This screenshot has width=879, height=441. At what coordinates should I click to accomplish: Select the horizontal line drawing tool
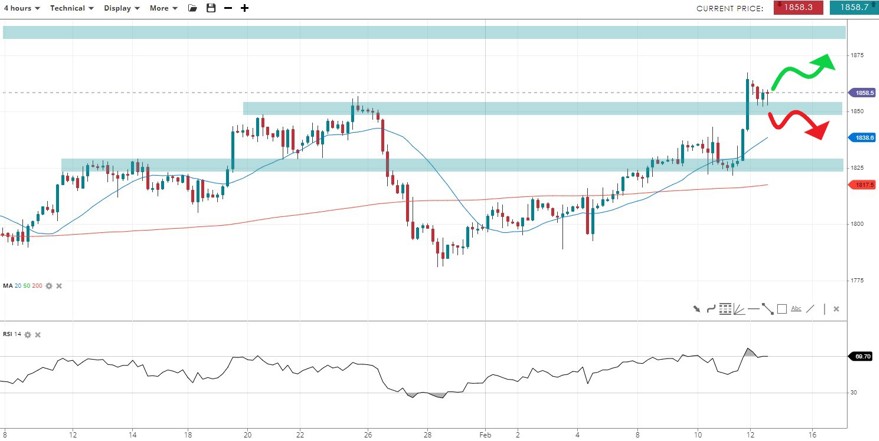tap(753, 309)
